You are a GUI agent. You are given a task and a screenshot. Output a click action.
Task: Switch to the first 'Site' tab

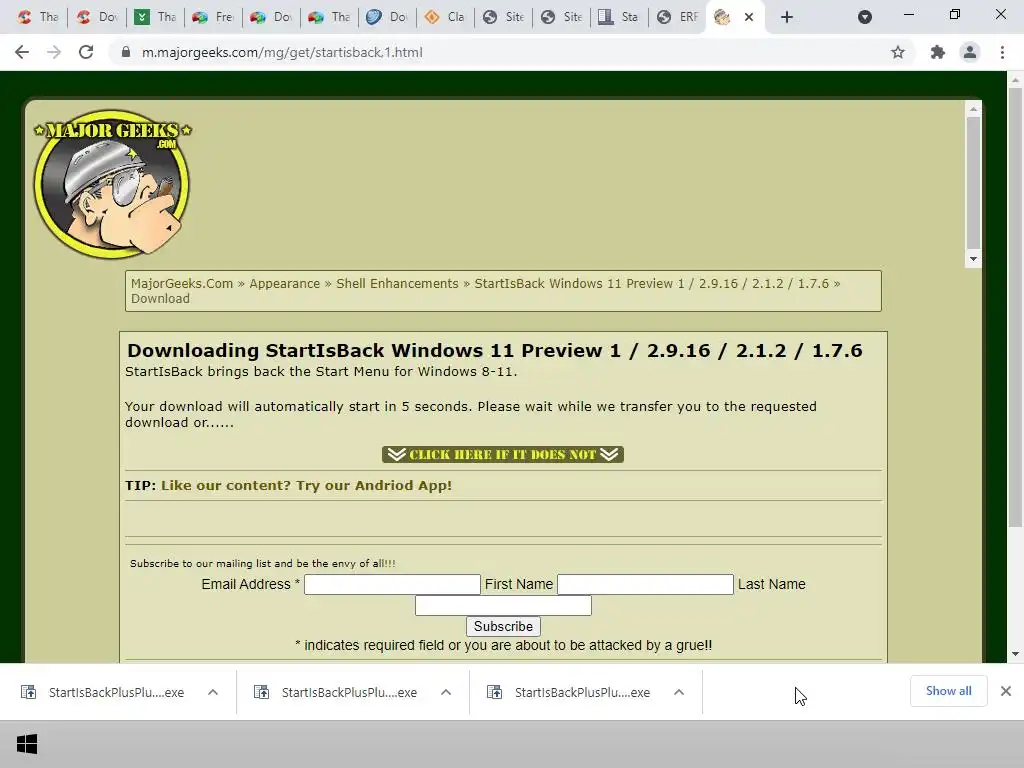pos(503,17)
